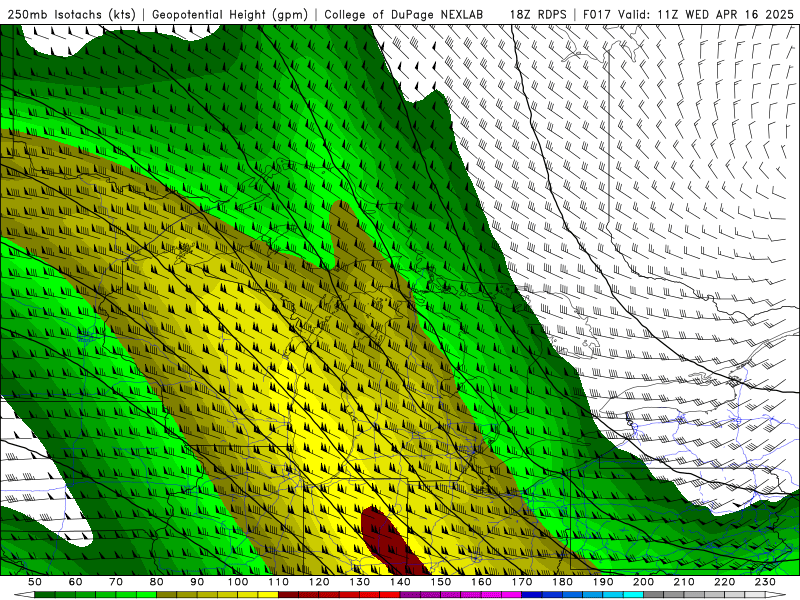
Task: Click the 150 label on the color scale
Action: (x=441, y=582)
